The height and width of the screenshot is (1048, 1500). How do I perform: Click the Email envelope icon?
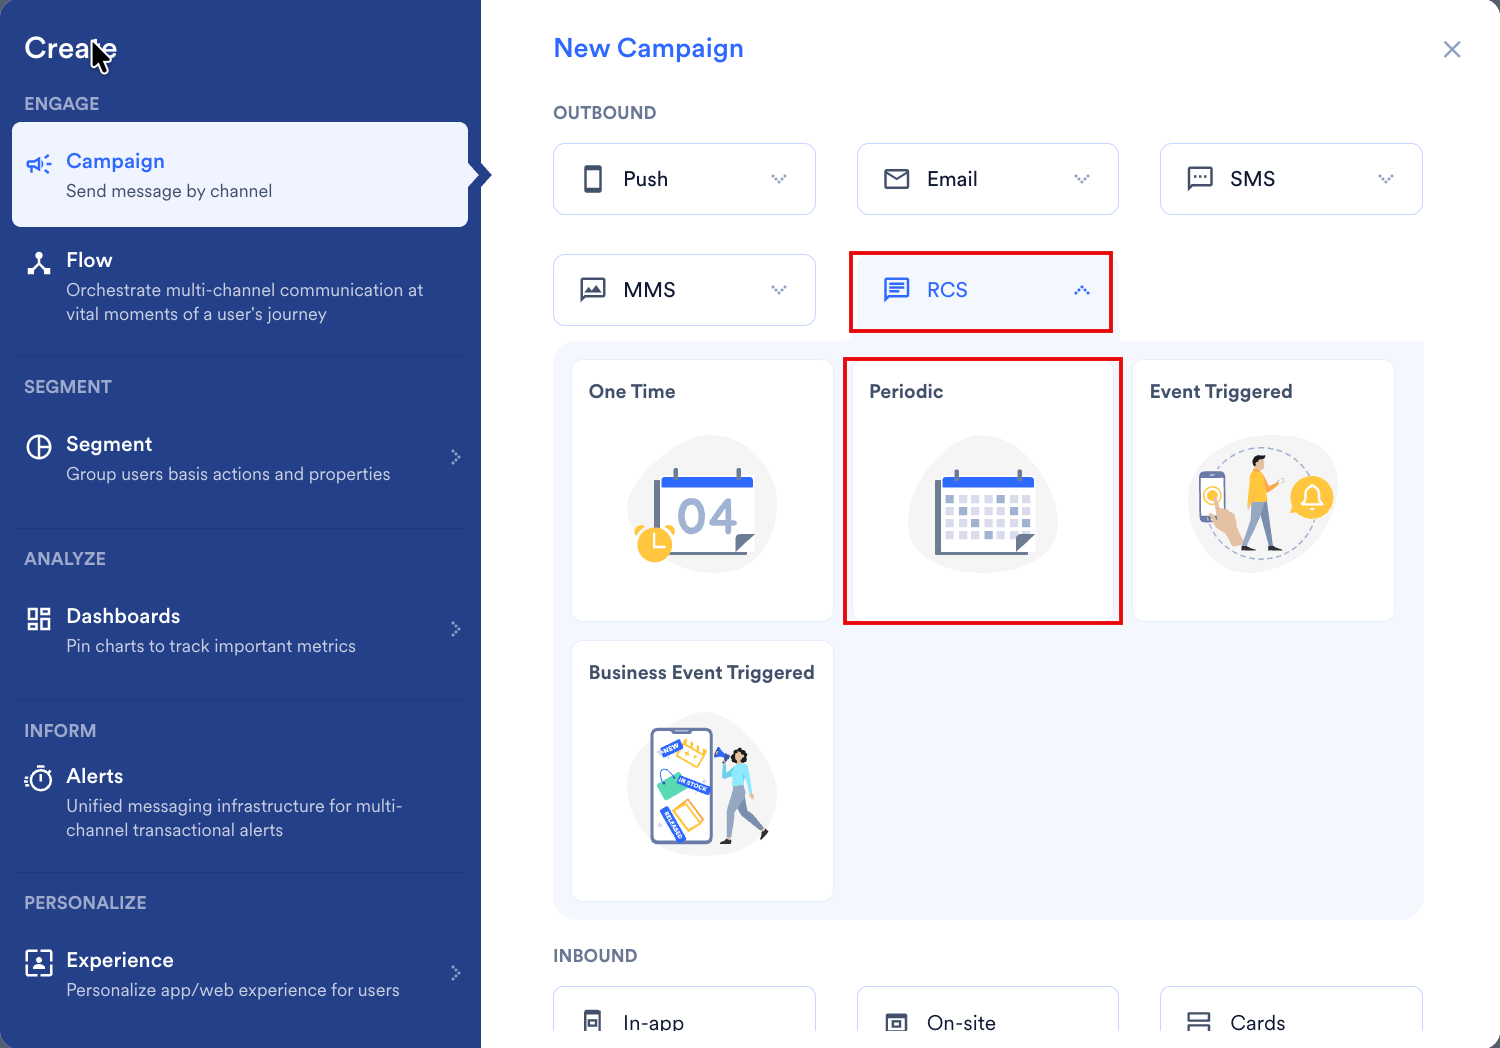[x=897, y=179]
